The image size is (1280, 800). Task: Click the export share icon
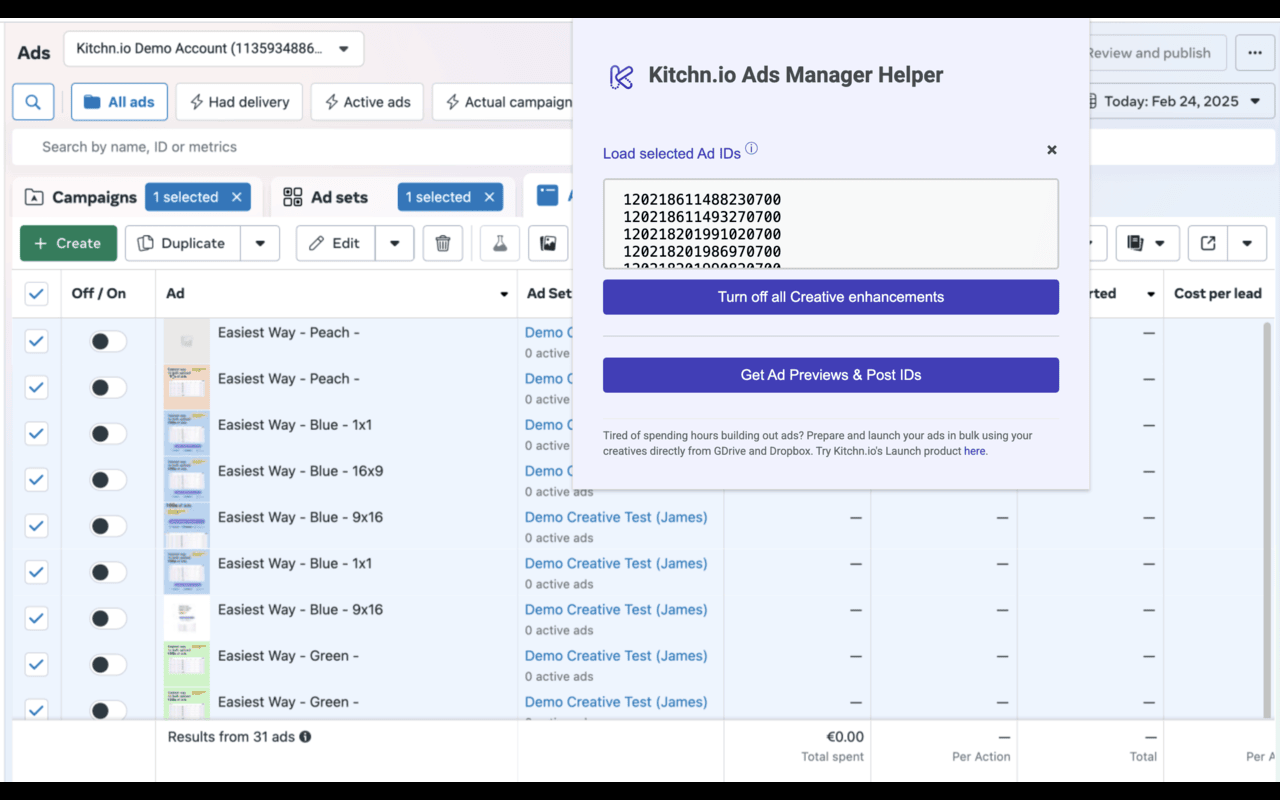point(1207,243)
